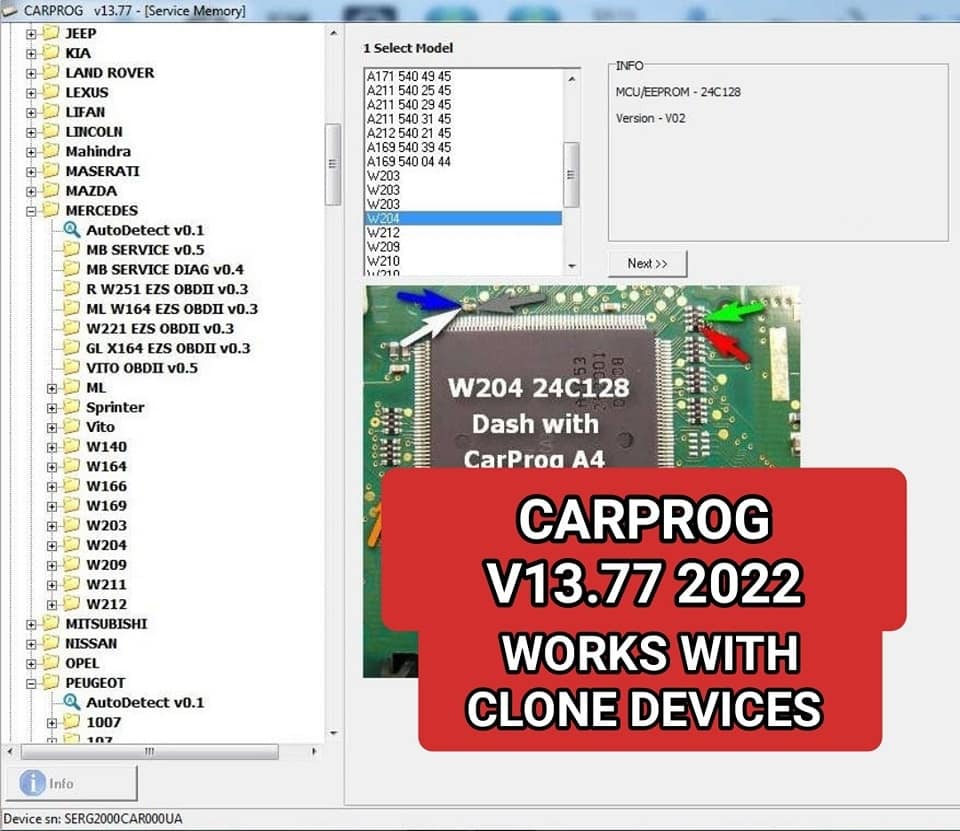Click the model list scrollbar down arrow
The width and height of the screenshot is (960, 831).
tap(572, 266)
